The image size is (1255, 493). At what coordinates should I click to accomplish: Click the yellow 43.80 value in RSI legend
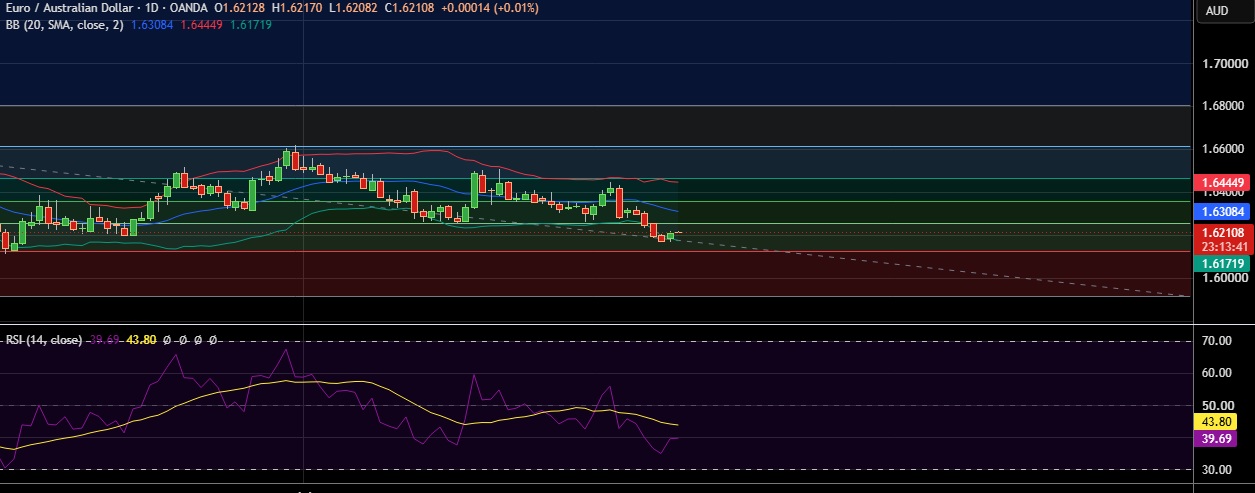[141, 340]
